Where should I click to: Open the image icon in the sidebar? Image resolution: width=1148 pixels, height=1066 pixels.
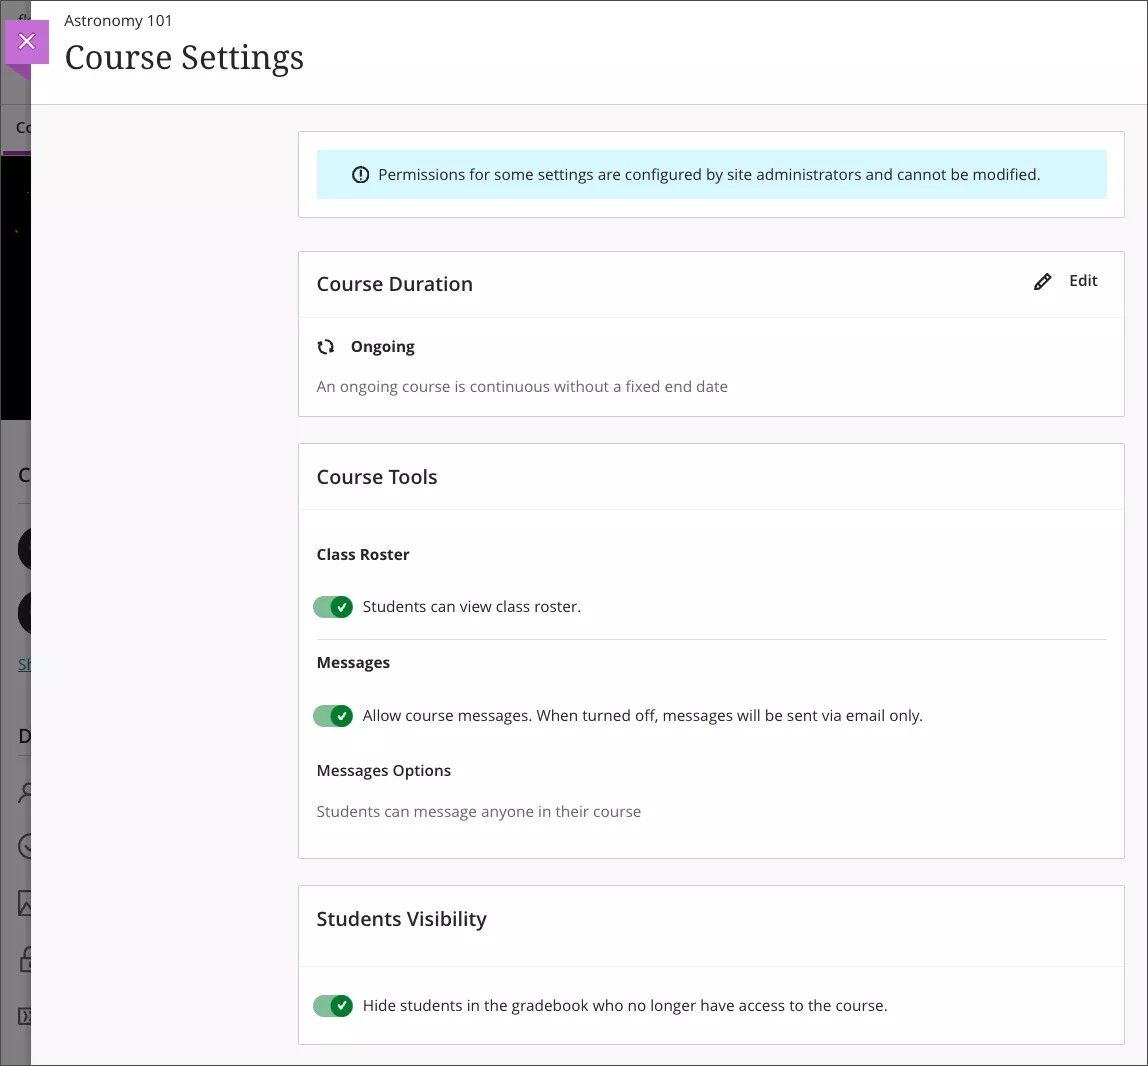tap(25, 903)
